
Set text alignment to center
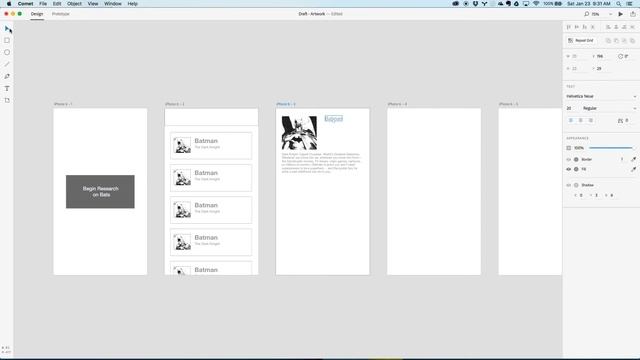pyautogui.click(x=580, y=120)
